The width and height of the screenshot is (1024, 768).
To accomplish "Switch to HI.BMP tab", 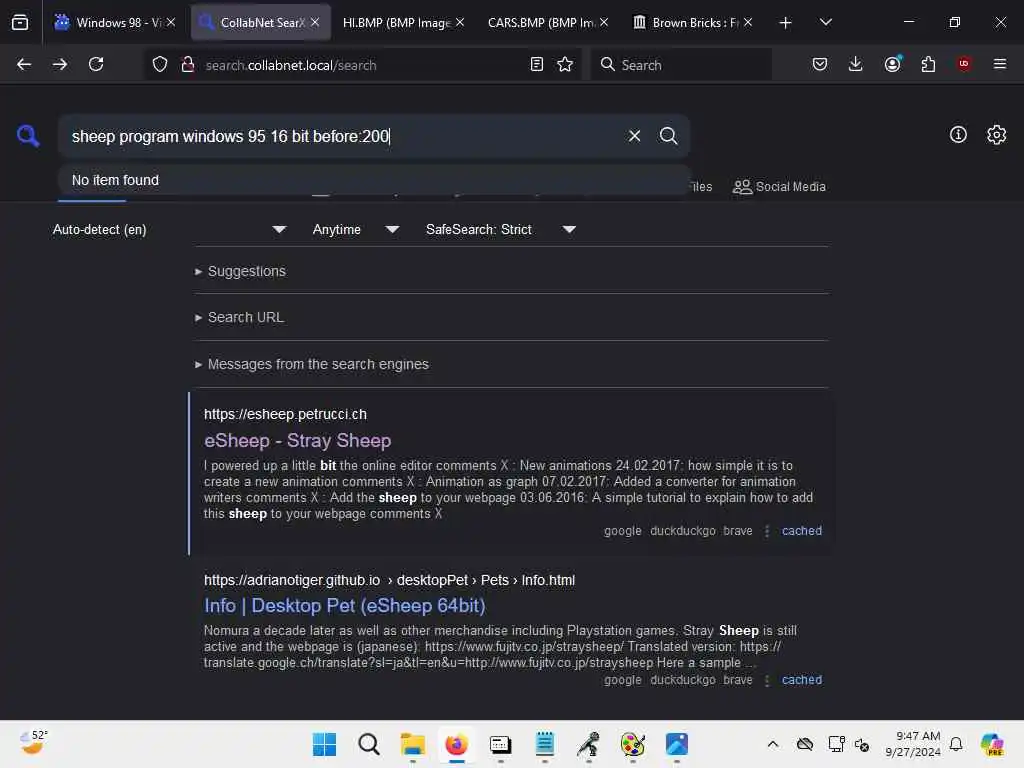I will [396, 23].
